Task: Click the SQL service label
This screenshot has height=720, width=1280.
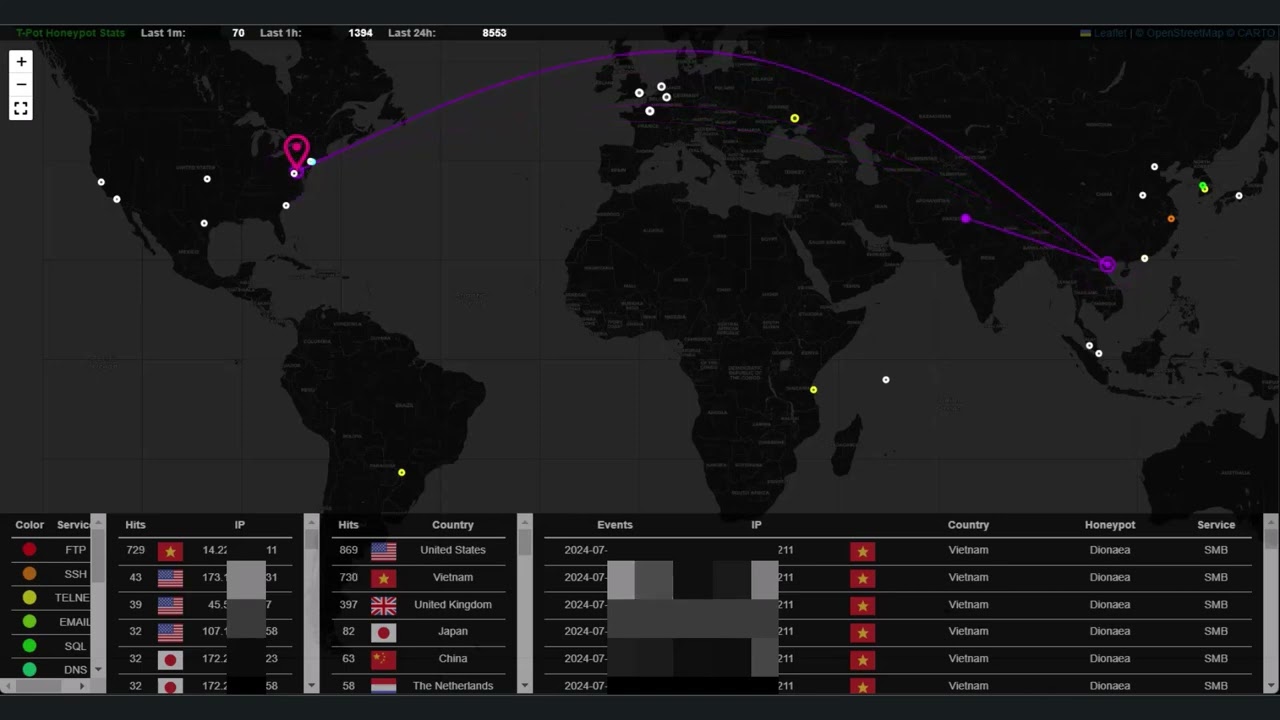Action: click(x=76, y=646)
